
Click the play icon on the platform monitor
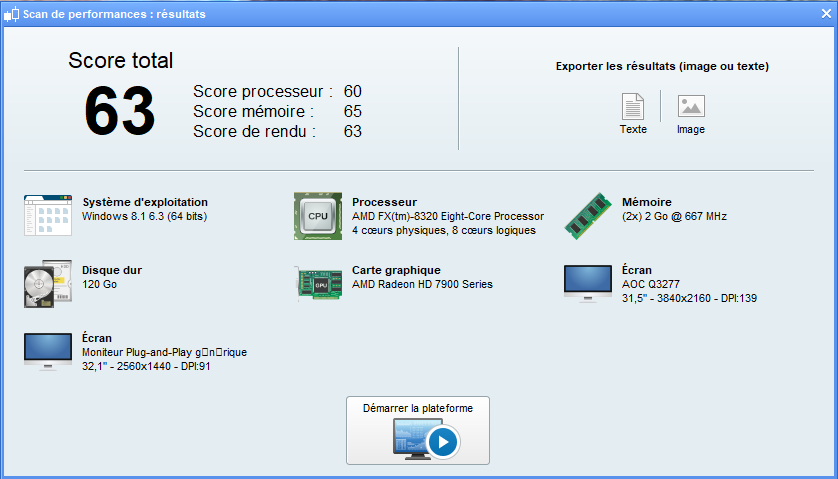[443, 442]
